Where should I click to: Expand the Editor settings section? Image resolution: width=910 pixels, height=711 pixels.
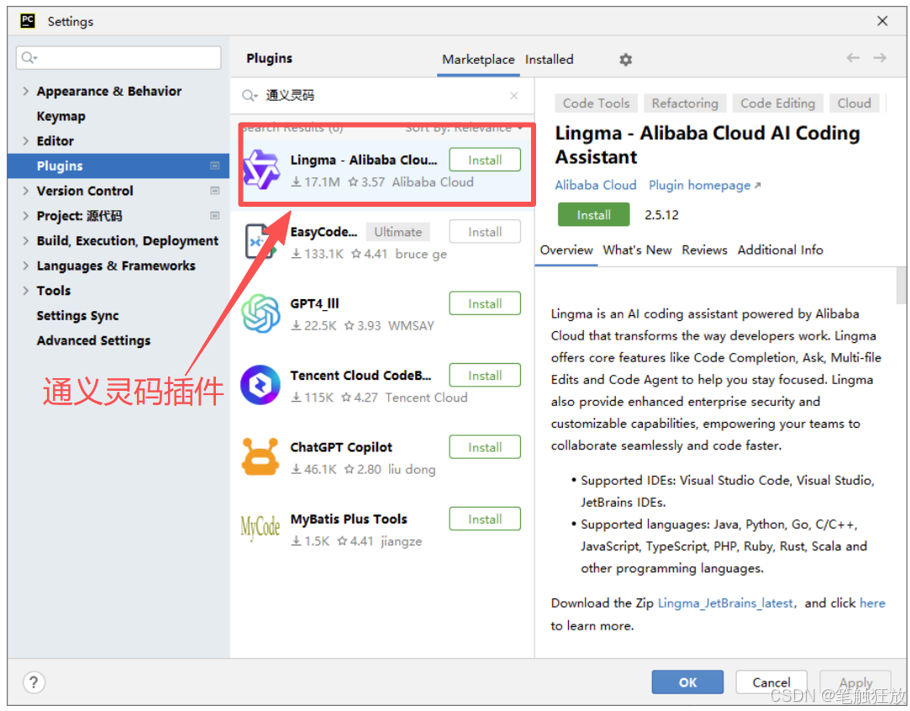point(26,141)
